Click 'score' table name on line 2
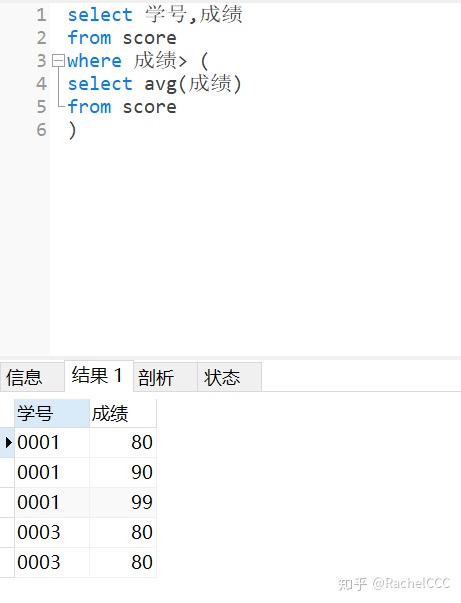The height and width of the screenshot is (603, 461). [149, 38]
